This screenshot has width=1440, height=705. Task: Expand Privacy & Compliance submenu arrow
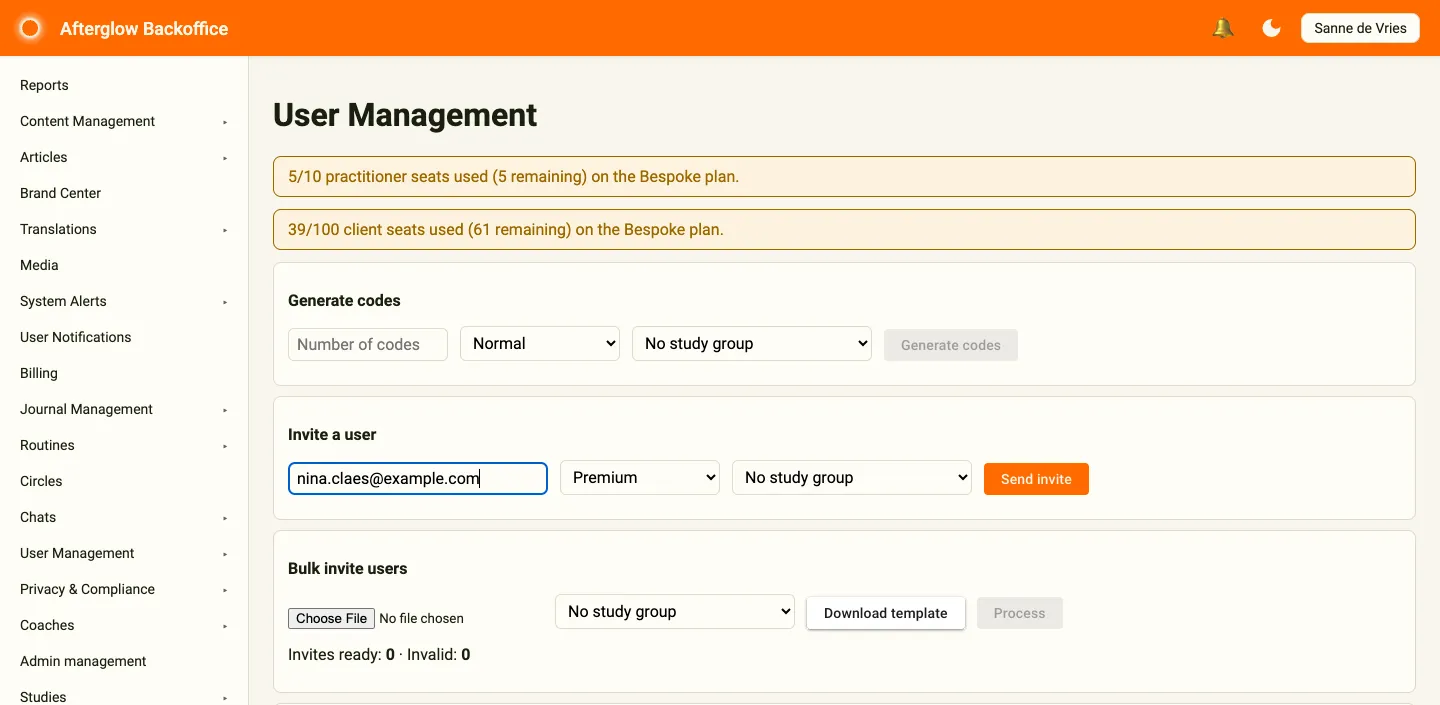(225, 590)
